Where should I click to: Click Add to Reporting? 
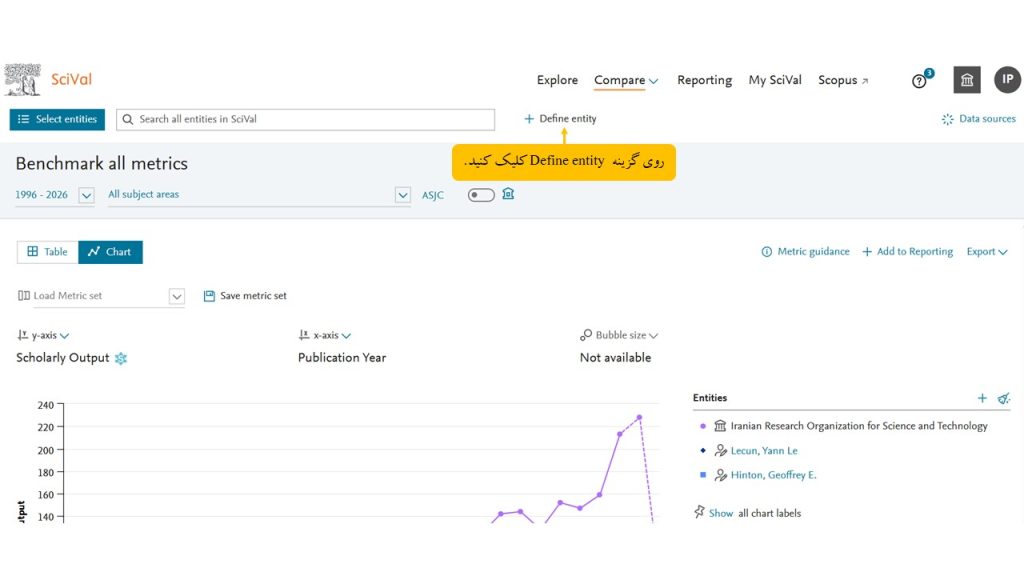[908, 251]
